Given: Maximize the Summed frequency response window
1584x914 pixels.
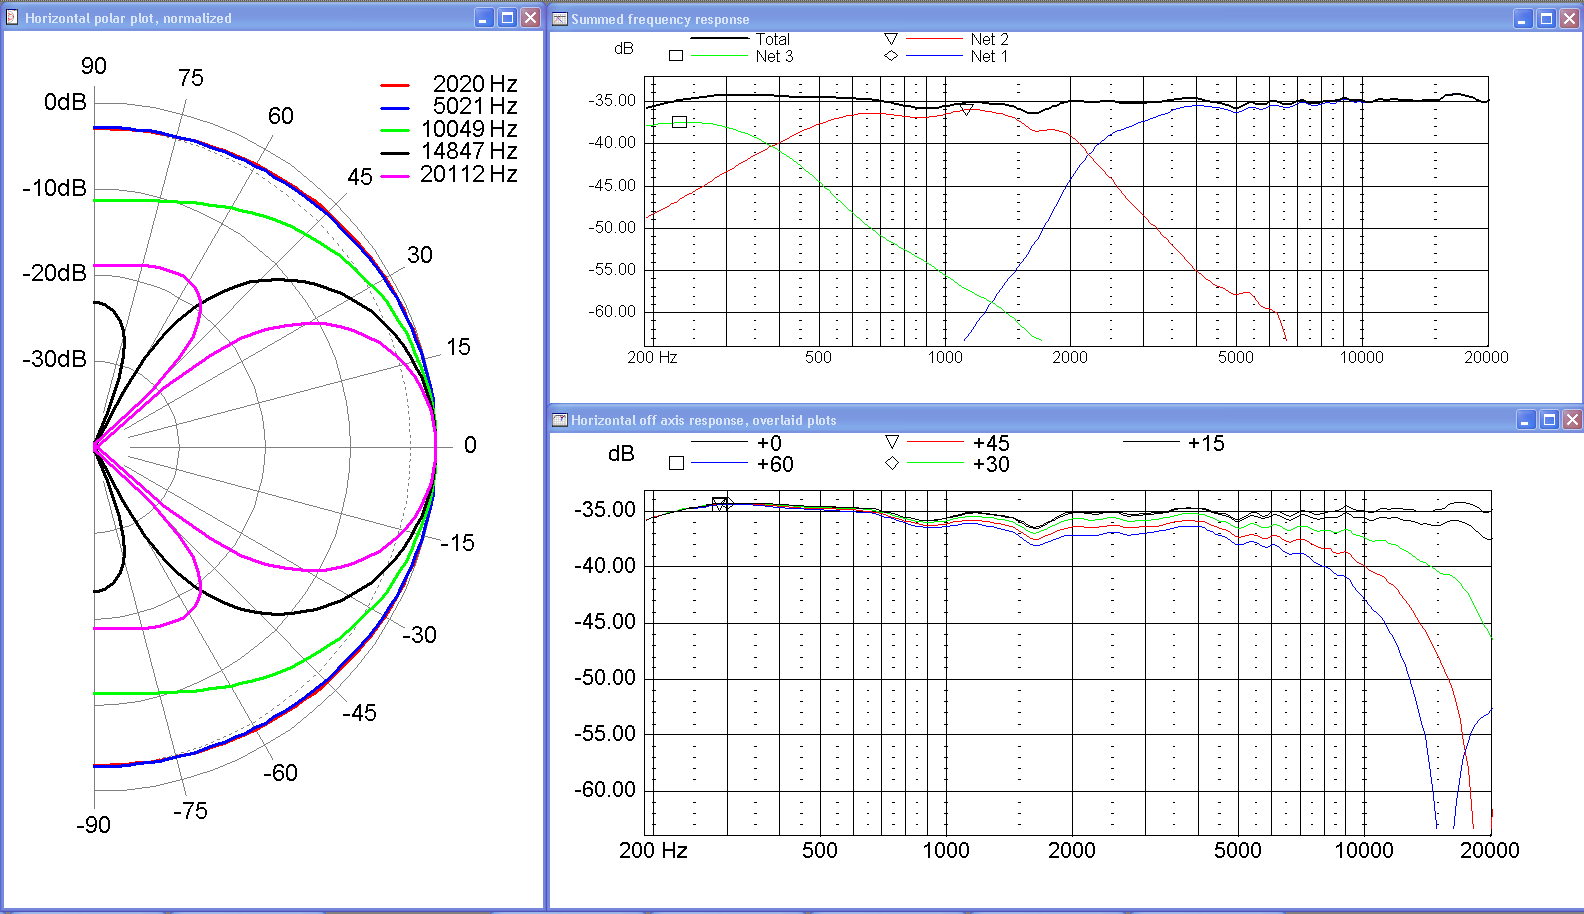Looking at the screenshot, I should click(1546, 19).
